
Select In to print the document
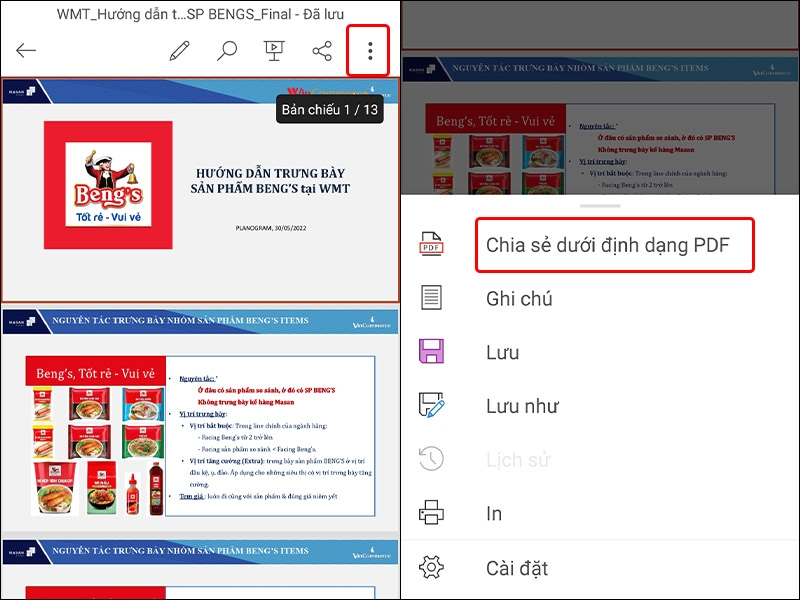click(x=493, y=513)
